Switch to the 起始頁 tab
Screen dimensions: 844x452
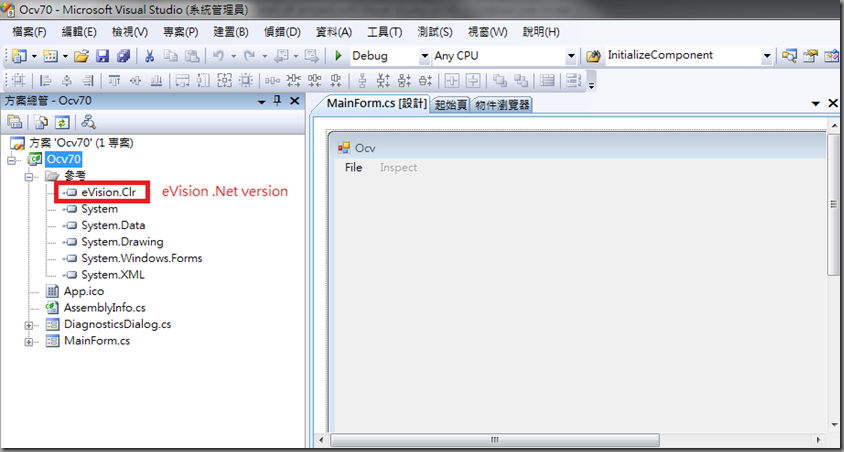coord(451,105)
